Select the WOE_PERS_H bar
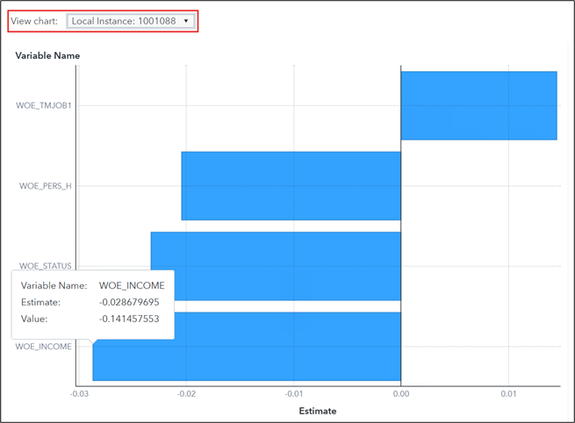575x423 pixels. 291,186
